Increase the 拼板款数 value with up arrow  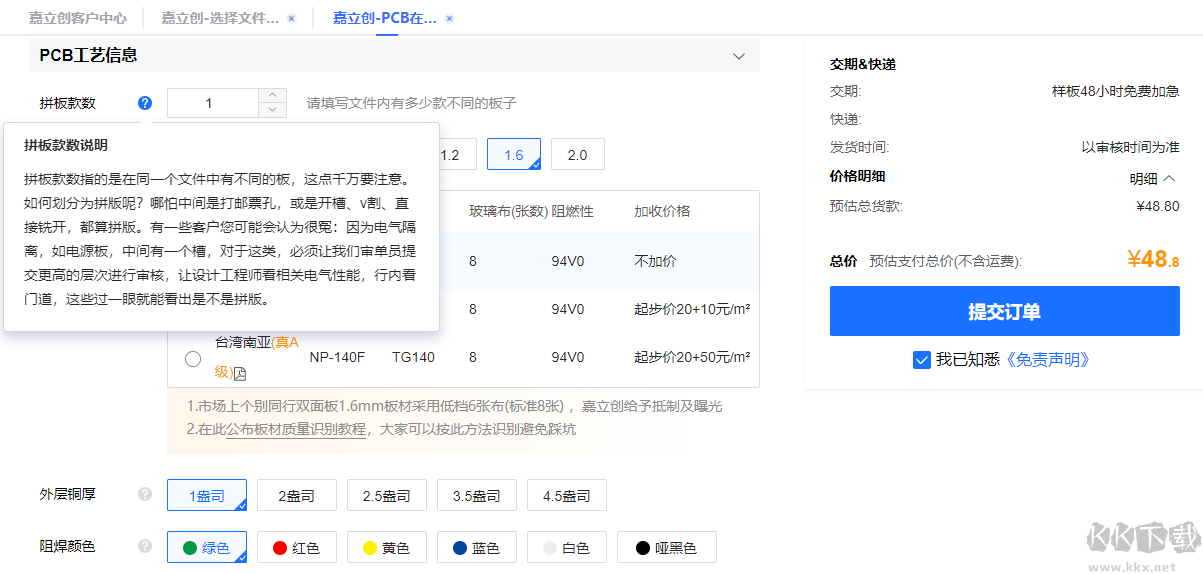pyautogui.click(x=272, y=96)
